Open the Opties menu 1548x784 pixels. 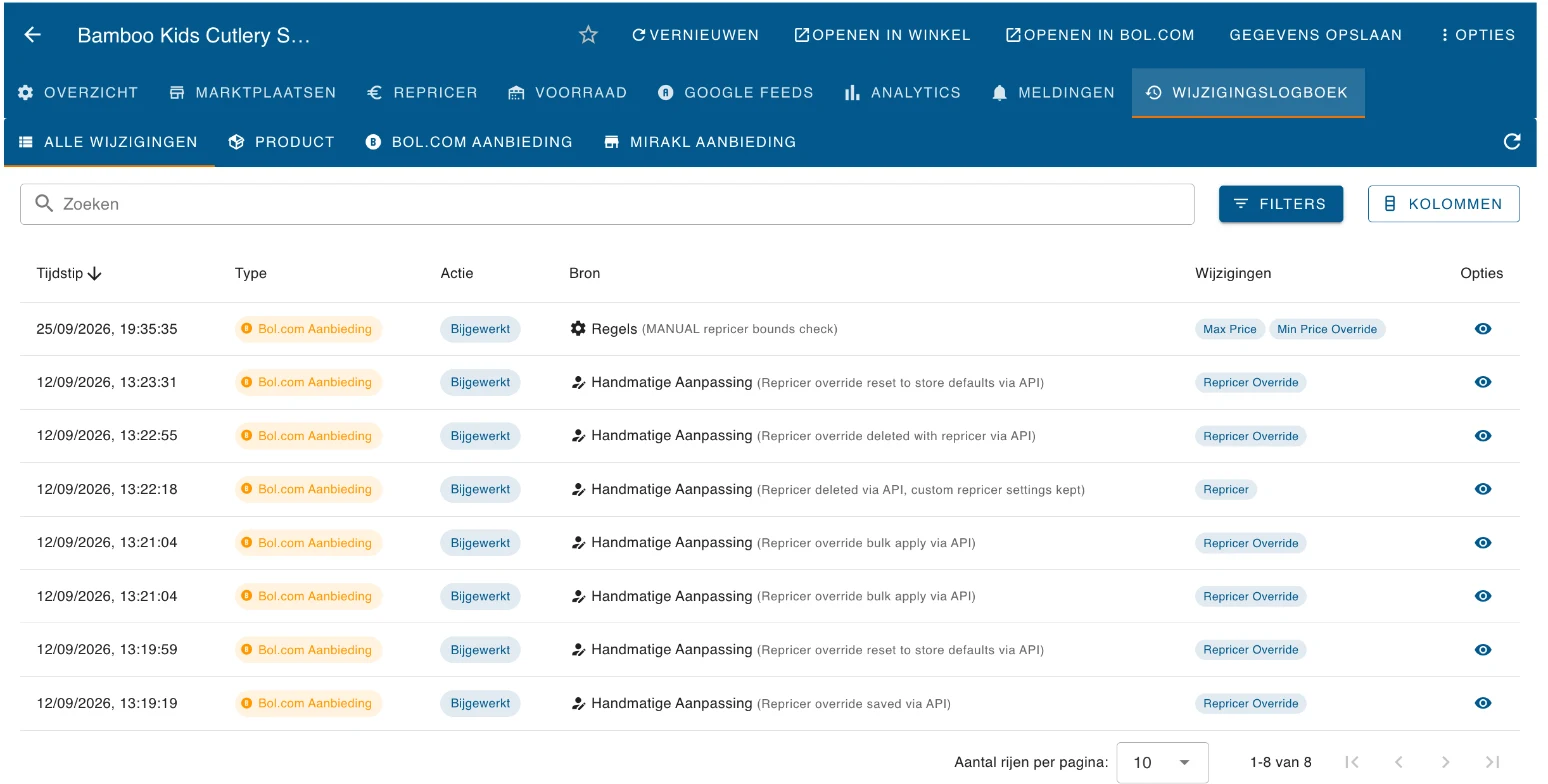[x=1478, y=35]
